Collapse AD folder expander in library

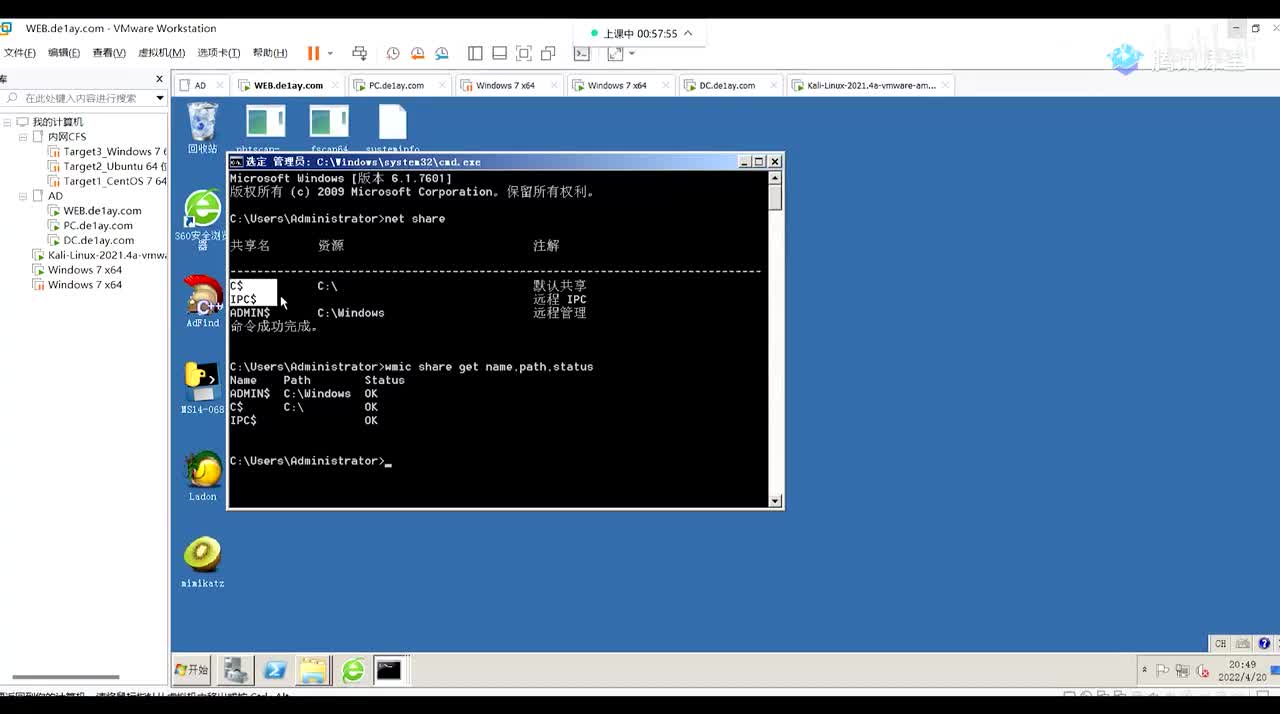pos(23,196)
